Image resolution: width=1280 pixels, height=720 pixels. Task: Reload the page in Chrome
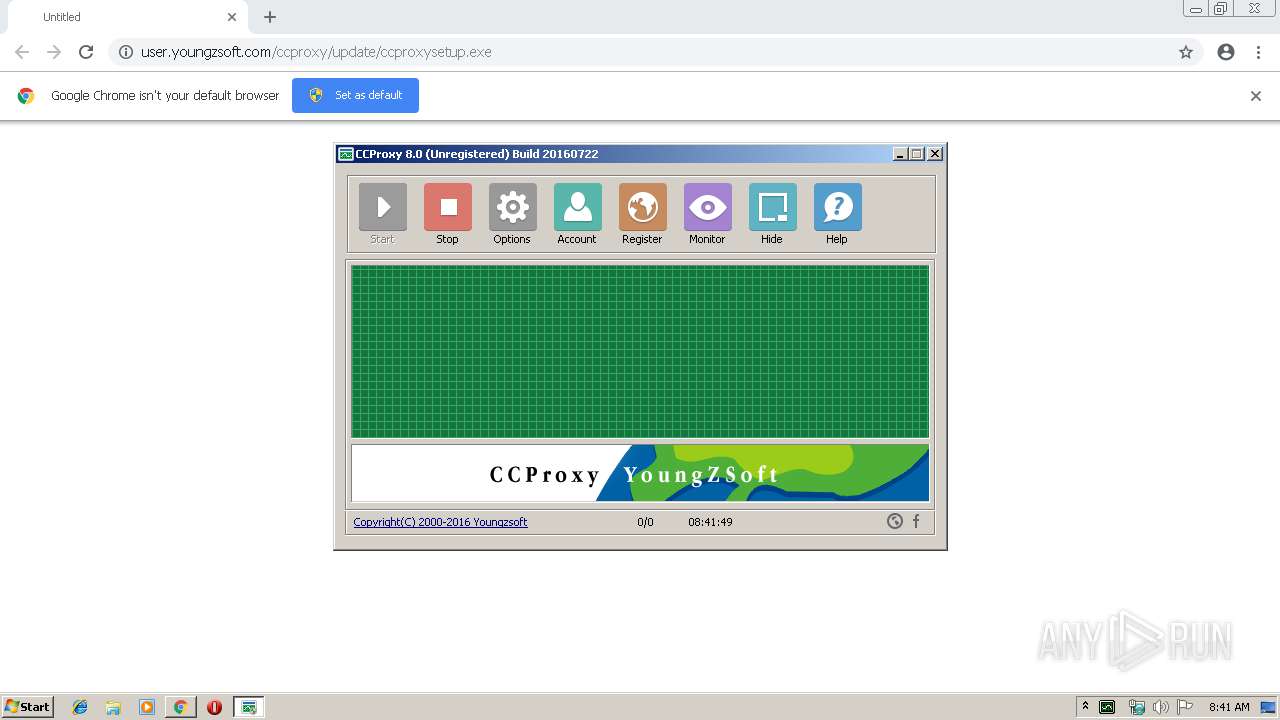pyautogui.click(x=86, y=52)
